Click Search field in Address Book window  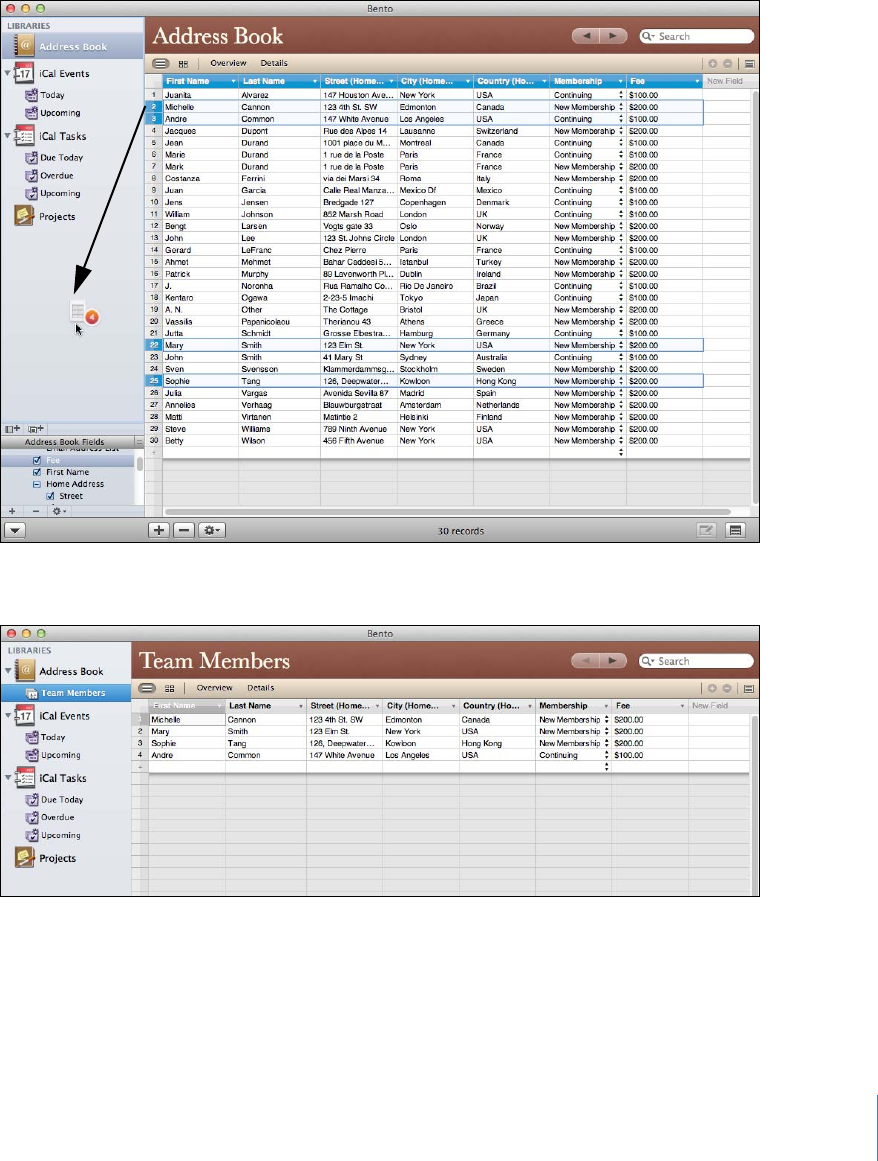[x=697, y=36]
